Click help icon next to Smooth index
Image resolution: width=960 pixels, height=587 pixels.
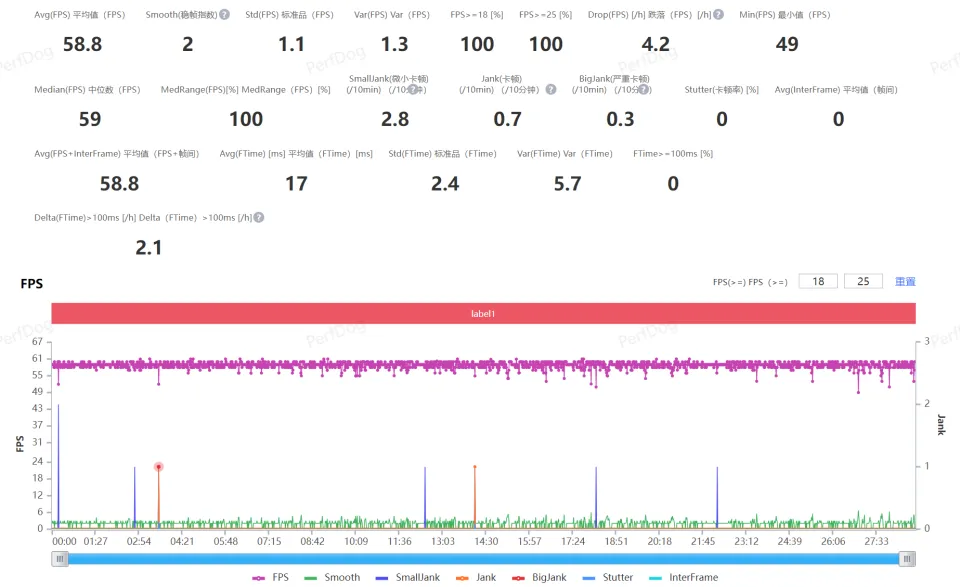tap(224, 15)
